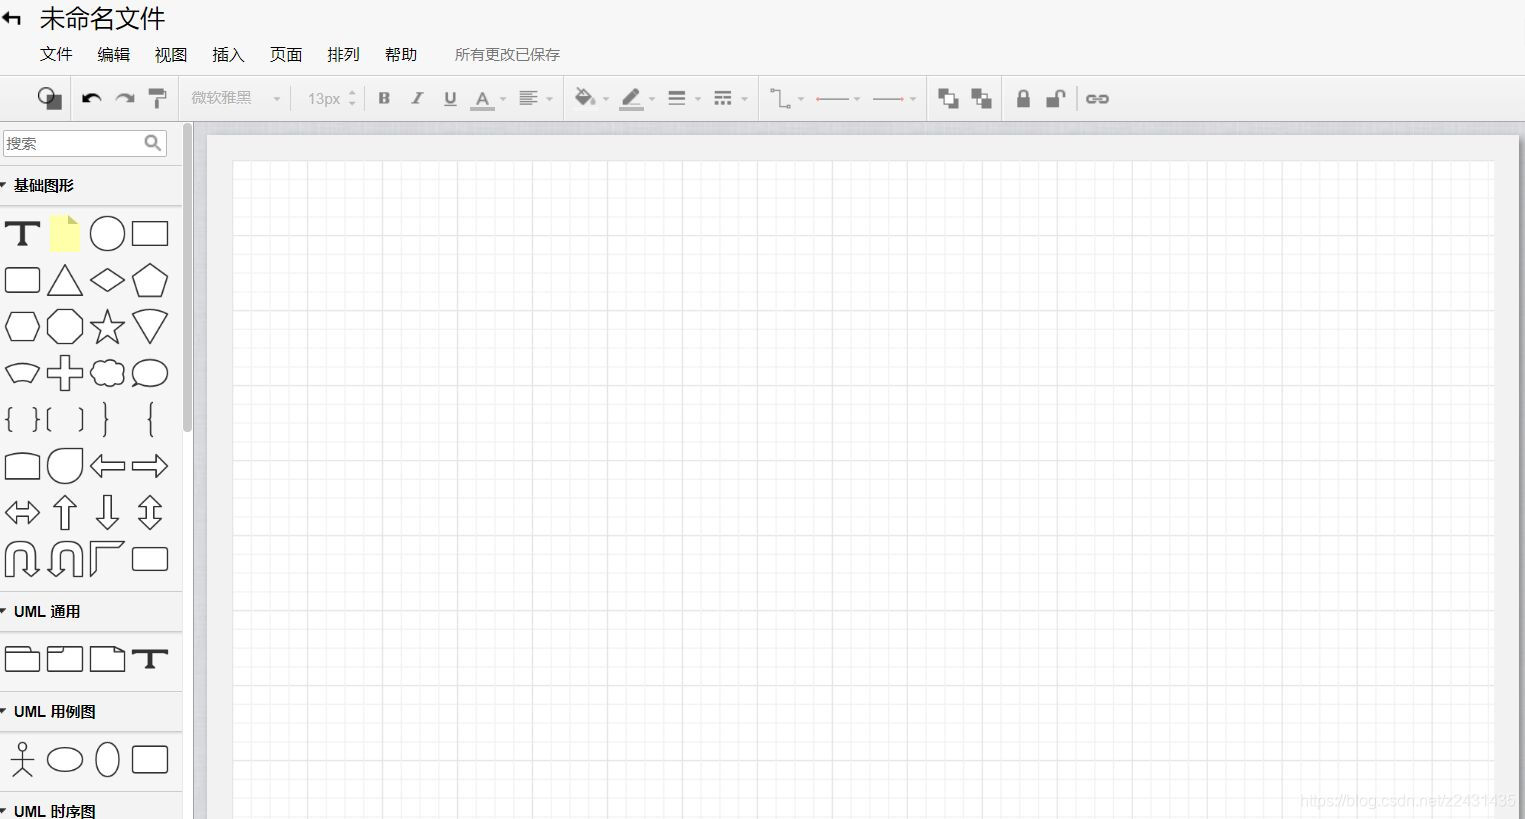Select the cross shape
1525x819 pixels.
tap(65, 373)
